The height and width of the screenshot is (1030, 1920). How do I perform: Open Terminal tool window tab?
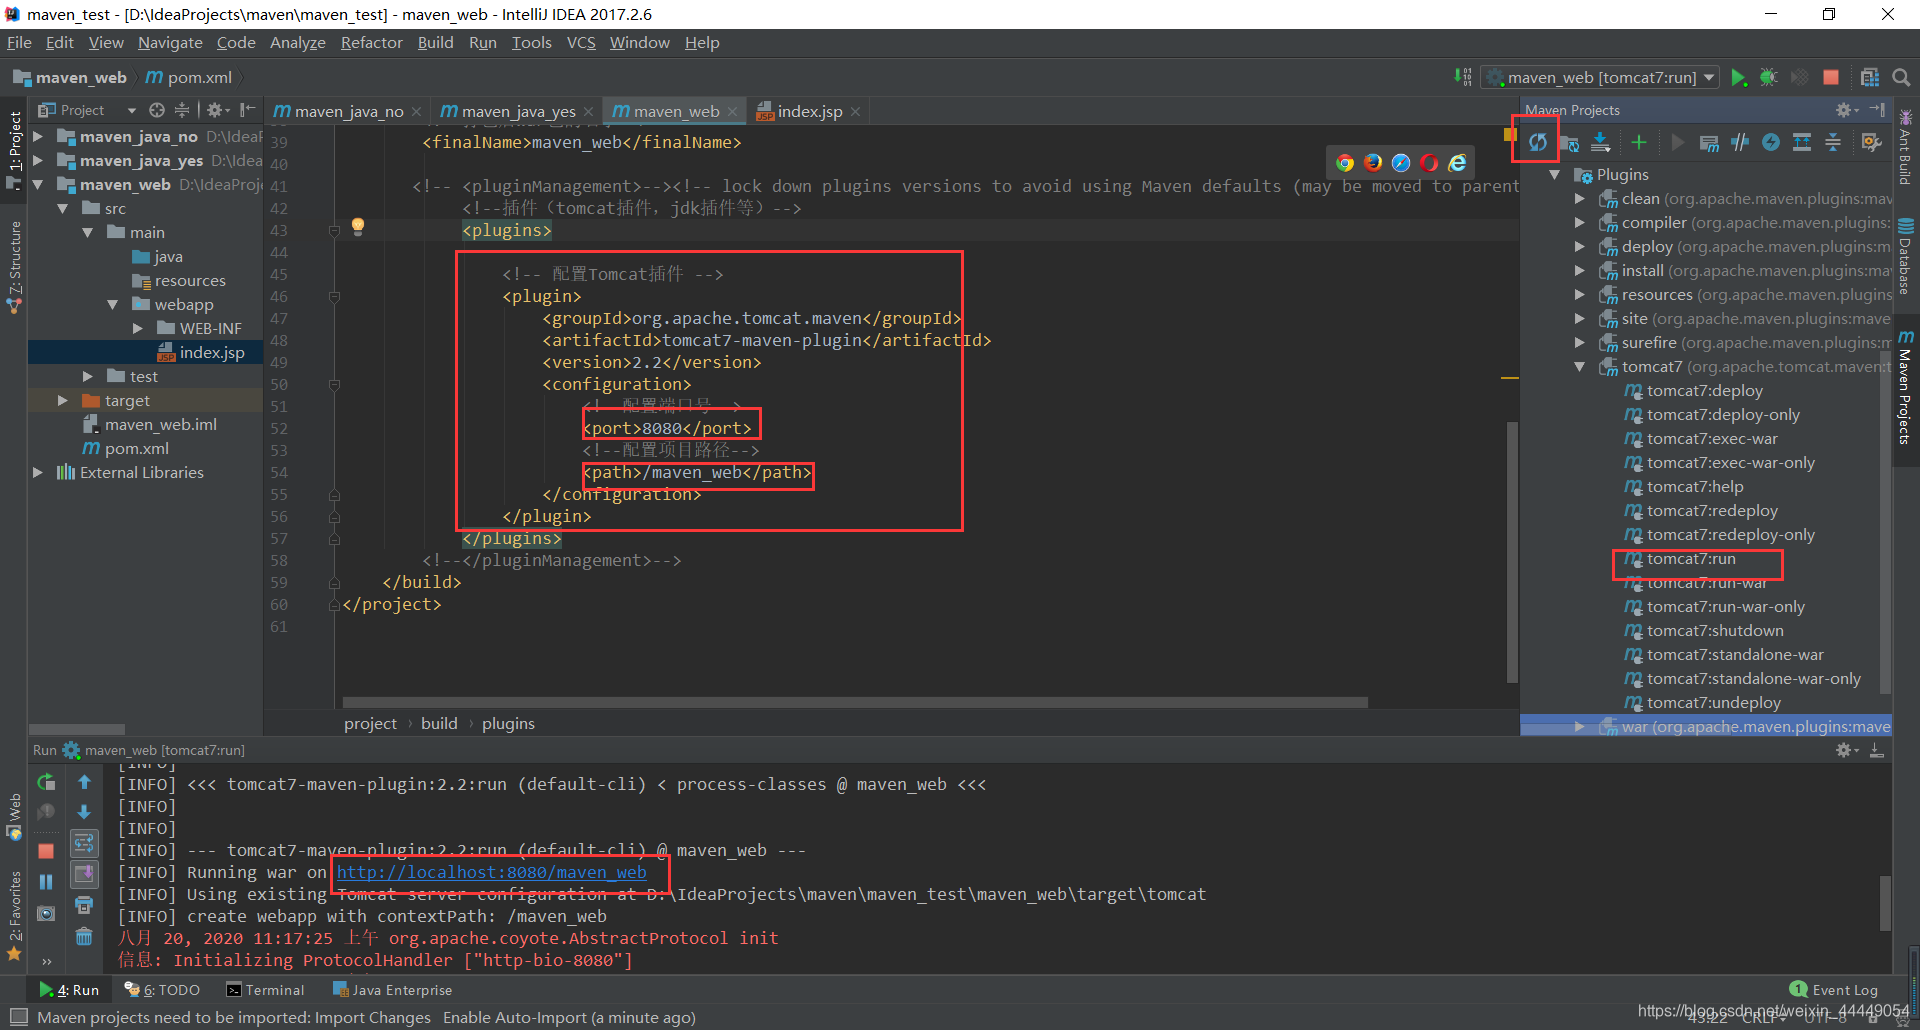click(265, 990)
